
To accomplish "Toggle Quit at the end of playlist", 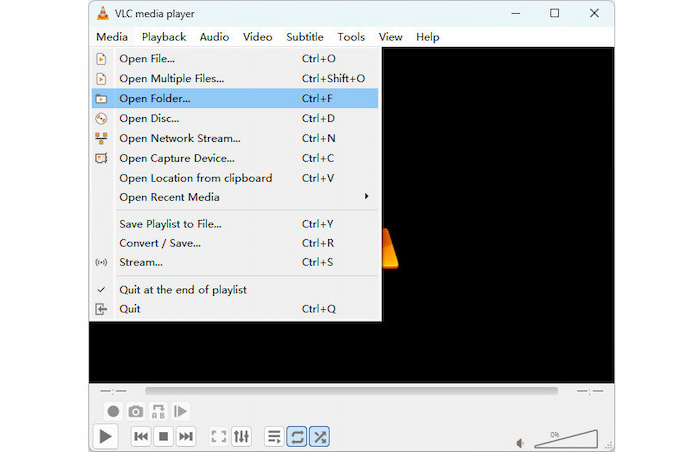I will pos(235,290).
